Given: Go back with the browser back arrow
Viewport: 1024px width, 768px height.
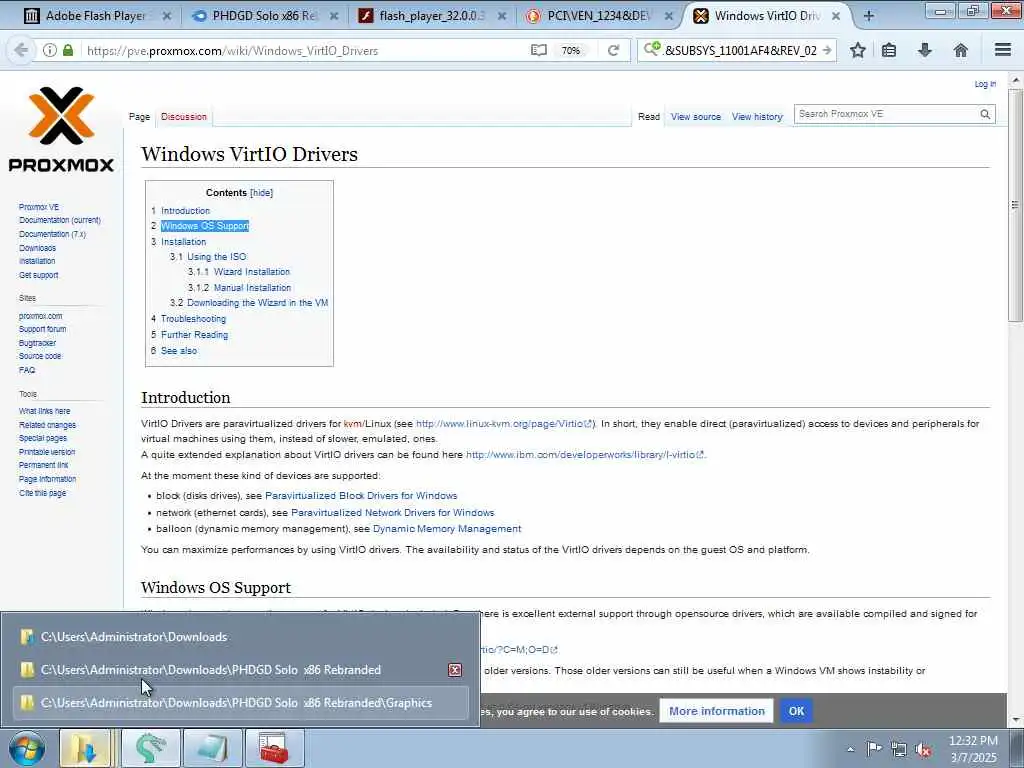Looking at the screenshot, I should (x=21, y=50).
